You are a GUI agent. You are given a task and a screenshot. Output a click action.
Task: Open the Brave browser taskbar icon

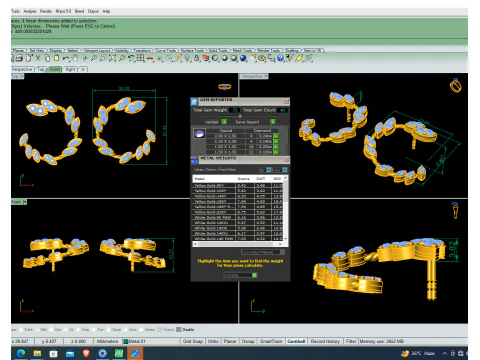point(86,353)
